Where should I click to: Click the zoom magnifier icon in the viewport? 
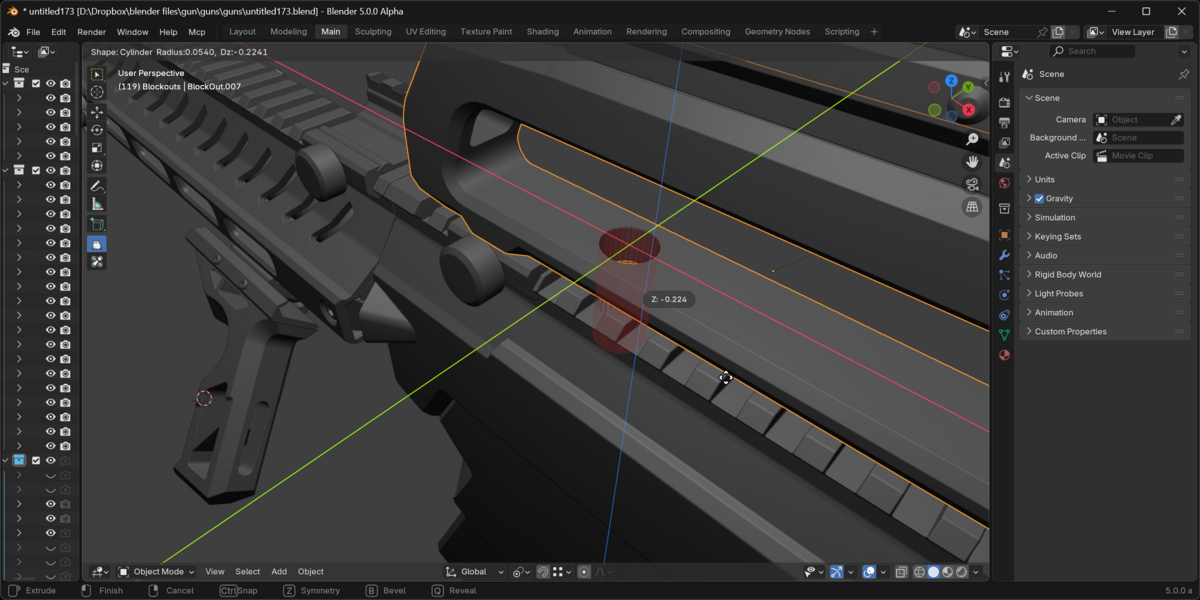point(972,139)
